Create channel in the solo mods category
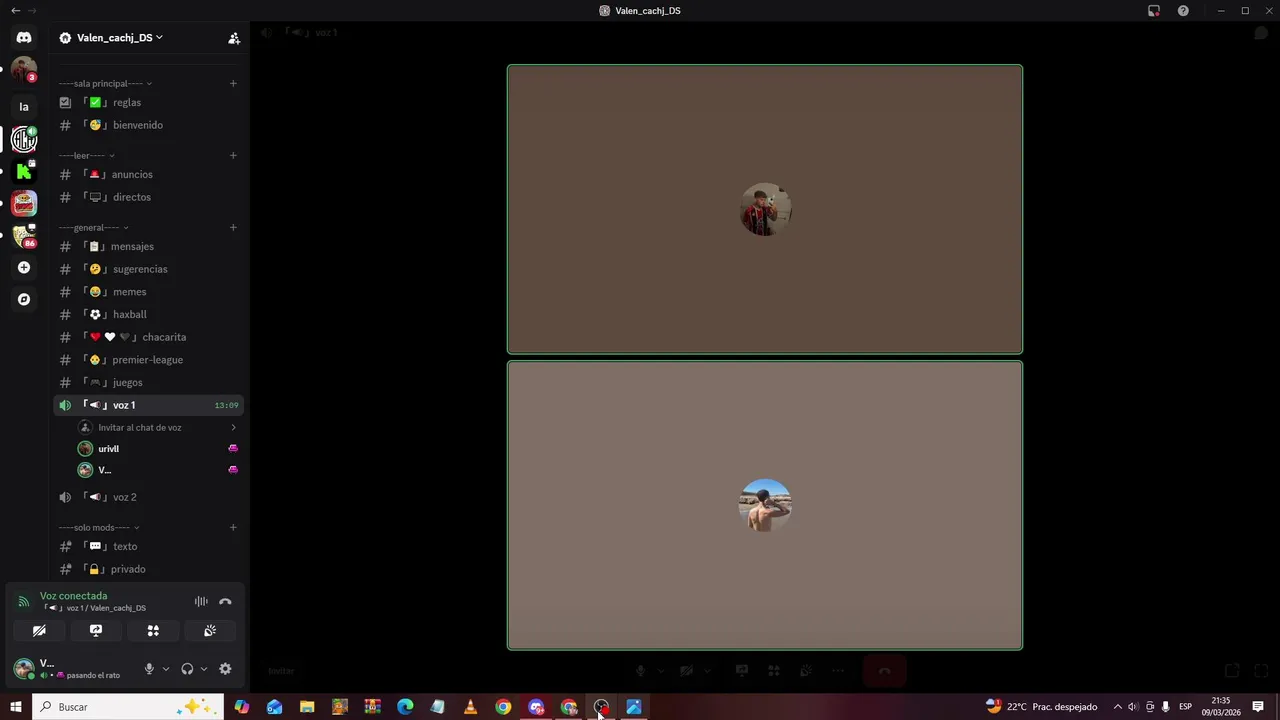 click(x=233, y=527)
